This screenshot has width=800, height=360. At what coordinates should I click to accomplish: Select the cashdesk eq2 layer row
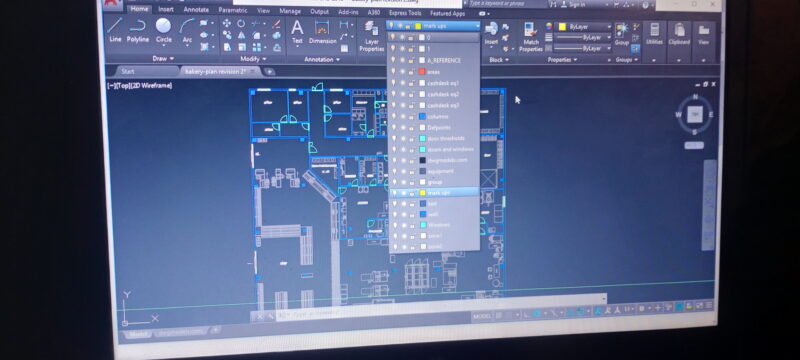click(434, 94)
